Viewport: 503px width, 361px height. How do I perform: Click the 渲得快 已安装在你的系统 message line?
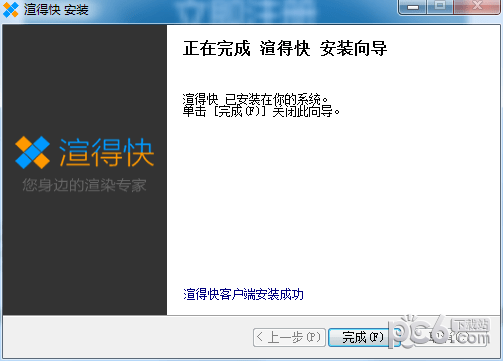(255, 99)
